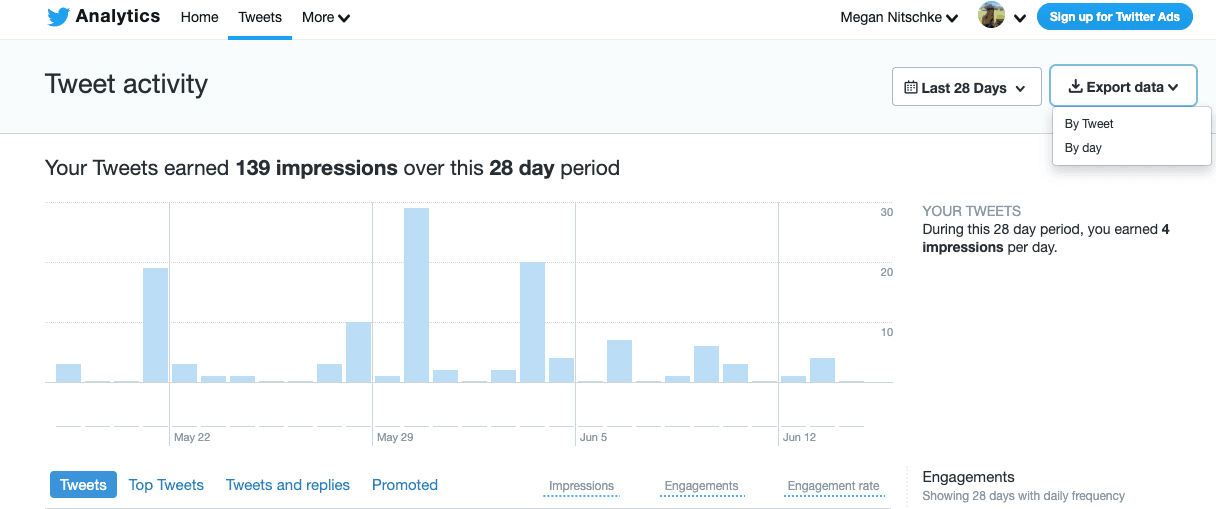The width and height of the screenshot is (1216, 509).
Task: Select the Tweets pill tab
Action: (x=83, y=485)
